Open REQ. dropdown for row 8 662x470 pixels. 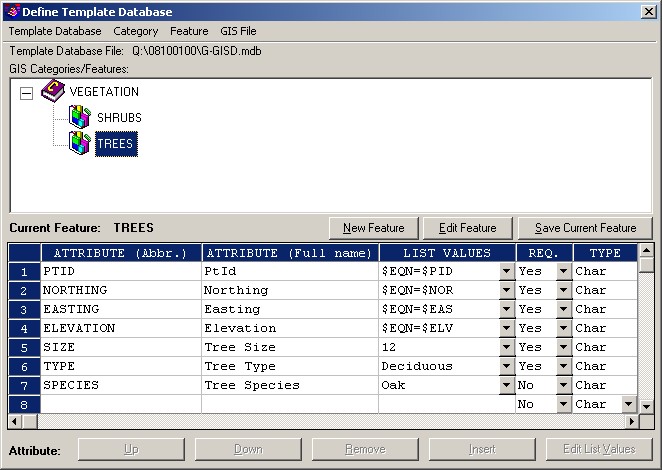pyautogui.click(x=564, y=404)
